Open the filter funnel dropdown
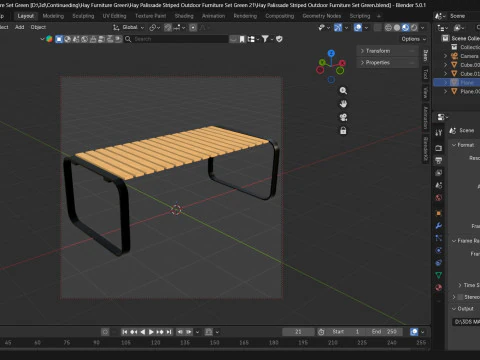Image resolution: width=480 pixels, height=360 pixels. [x=267, y=39]
